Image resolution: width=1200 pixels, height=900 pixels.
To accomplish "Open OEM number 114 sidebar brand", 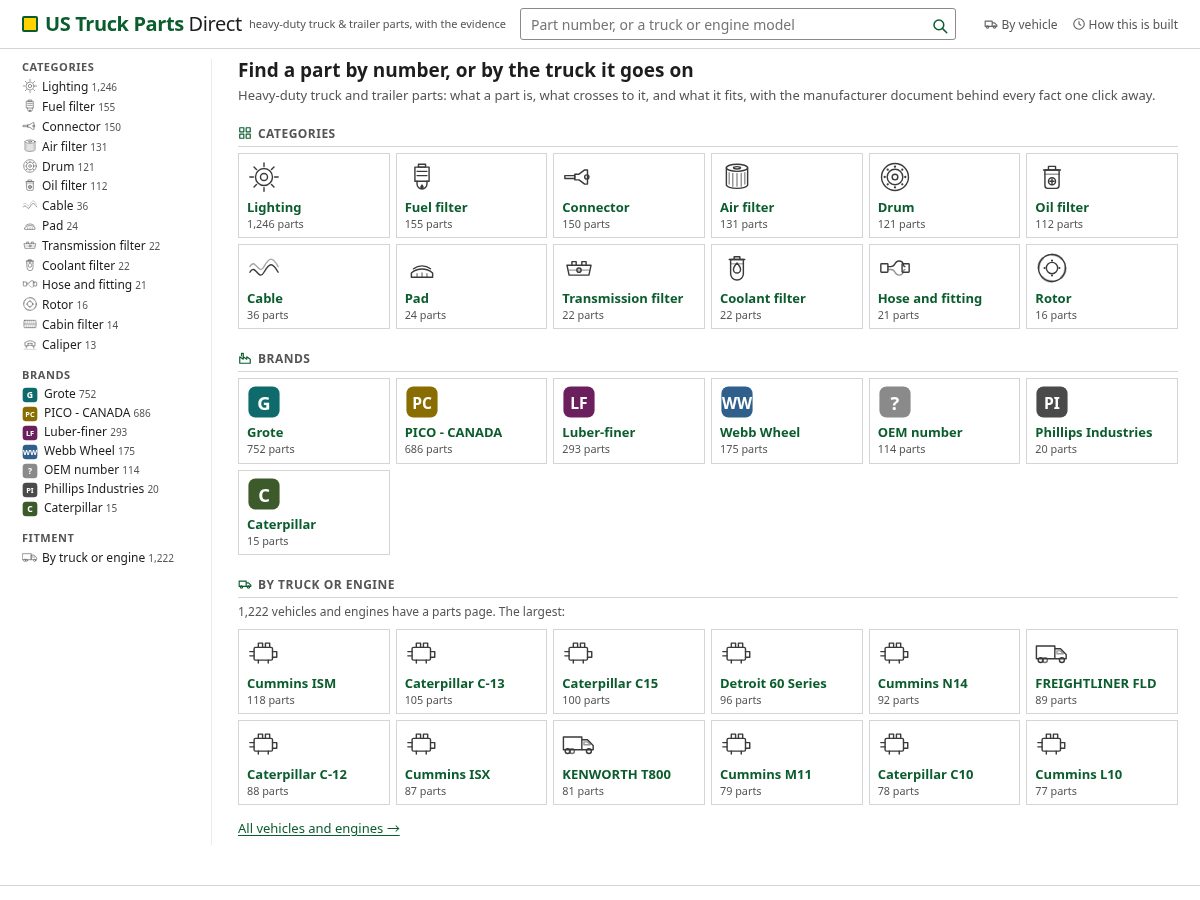I will coord(82,469).
